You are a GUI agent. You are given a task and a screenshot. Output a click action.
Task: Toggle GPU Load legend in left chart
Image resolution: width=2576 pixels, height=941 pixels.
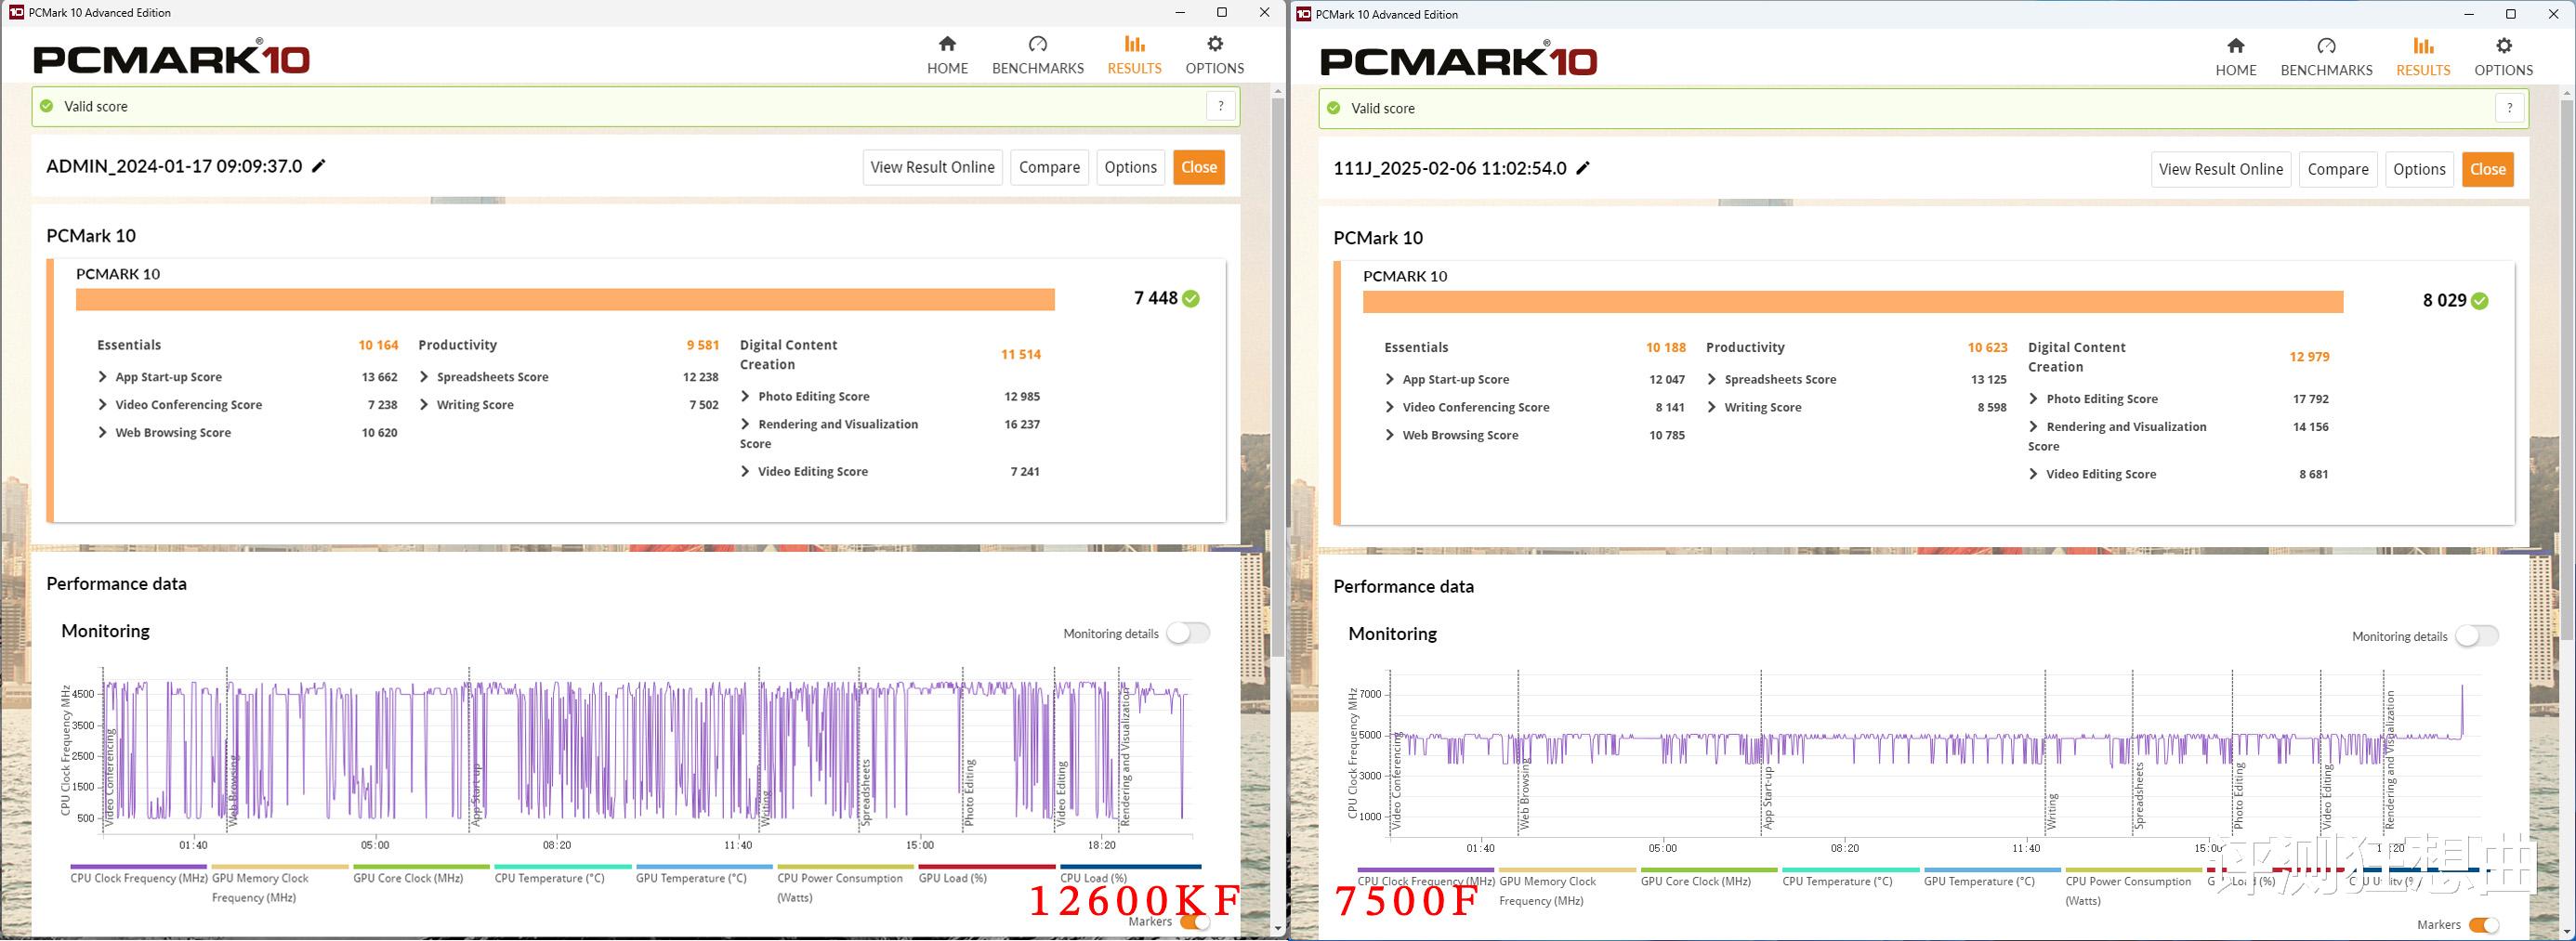(987, 875)
